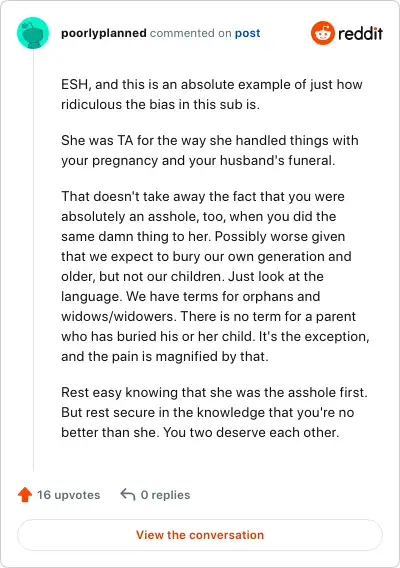Click the Reddit Snoo logo icon
The width and height of the screenshot is (400, 568).
(x=322, y=33)
